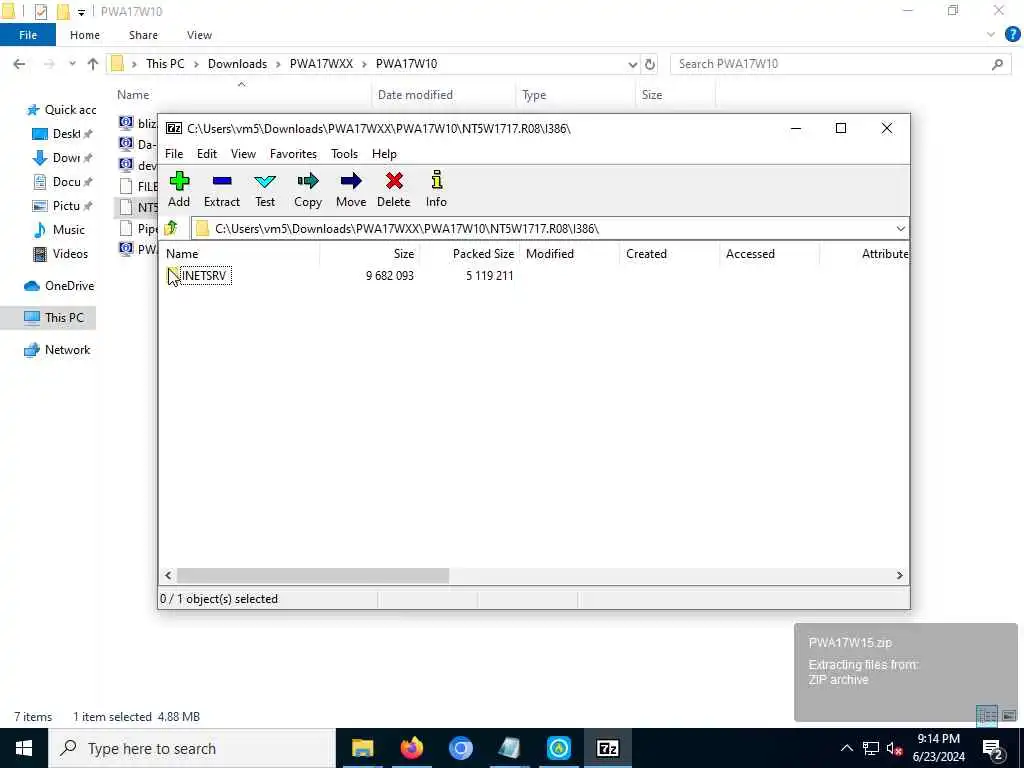This screenshot has width=1024, height=768.
Task: Click the taskbar search box
Action: (x=191, y=748)
